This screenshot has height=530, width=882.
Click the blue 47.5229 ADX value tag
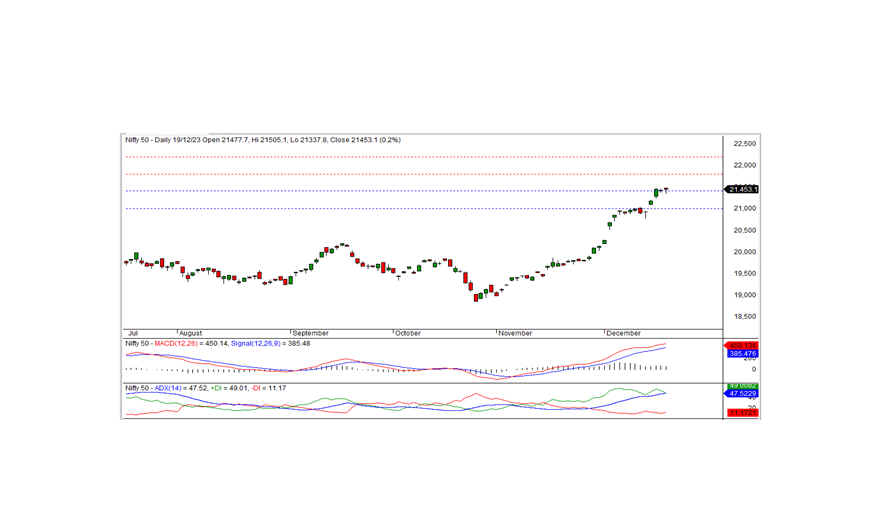742,394
